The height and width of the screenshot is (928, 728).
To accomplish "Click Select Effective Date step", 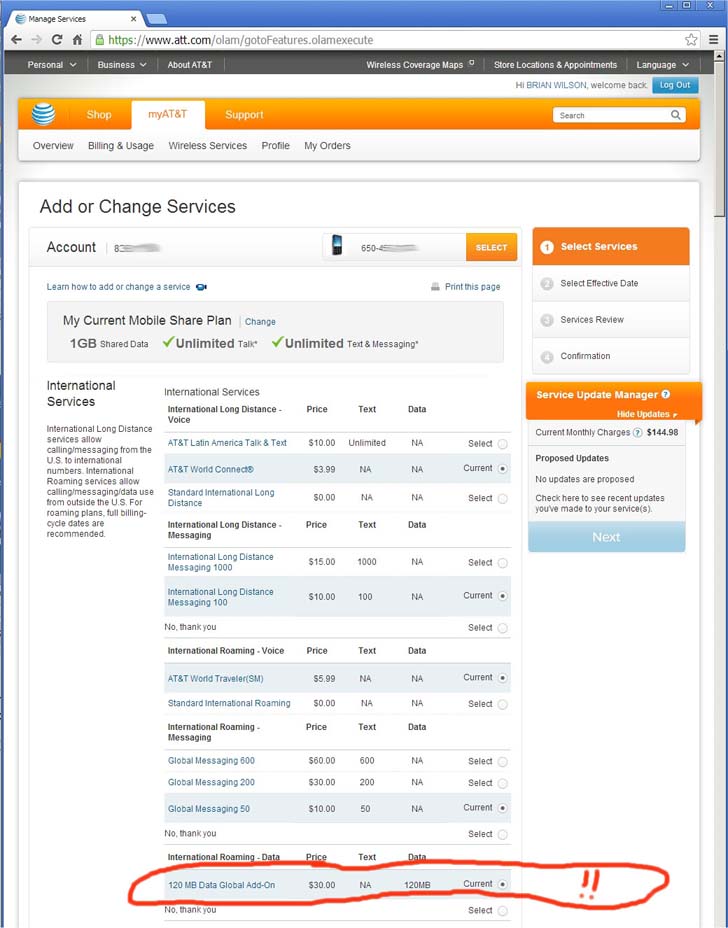I will (x=611, y=283).
